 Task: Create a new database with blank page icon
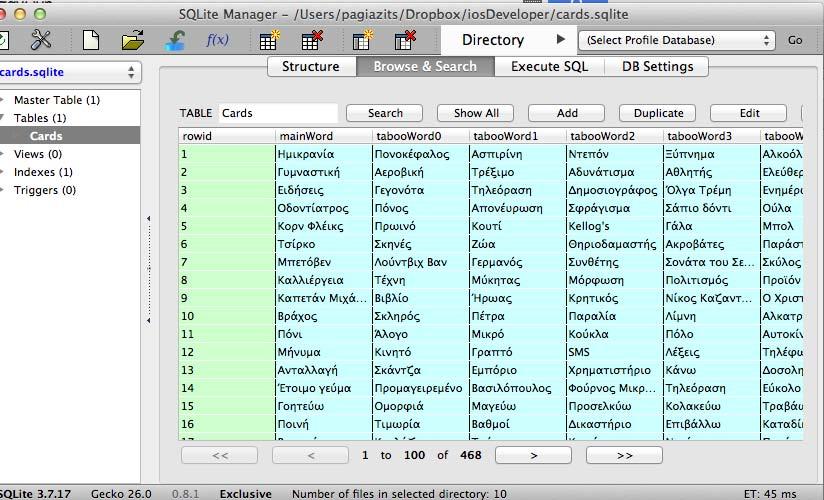(91, 40)
